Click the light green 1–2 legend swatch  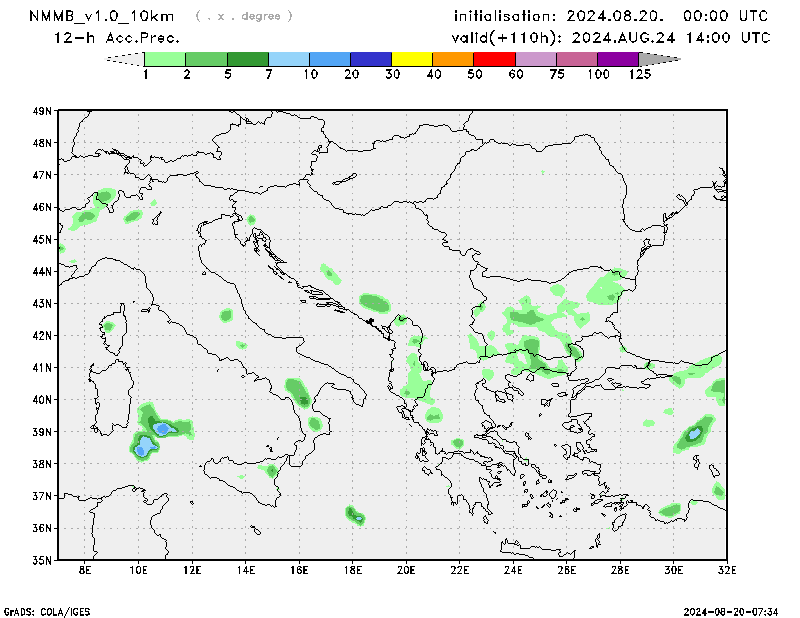click(x=165, y=59)
